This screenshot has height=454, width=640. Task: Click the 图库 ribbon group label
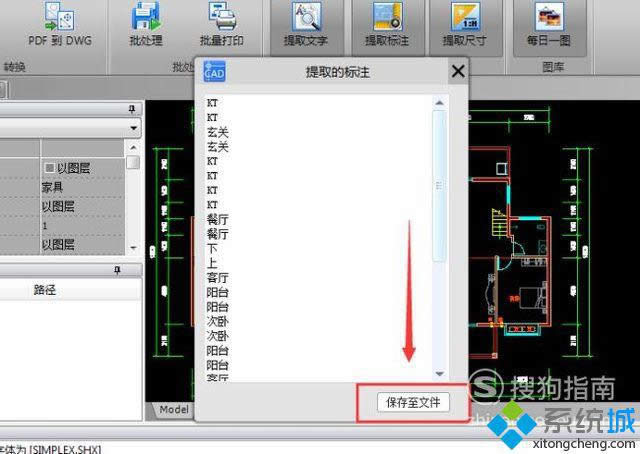click(552, 67)
